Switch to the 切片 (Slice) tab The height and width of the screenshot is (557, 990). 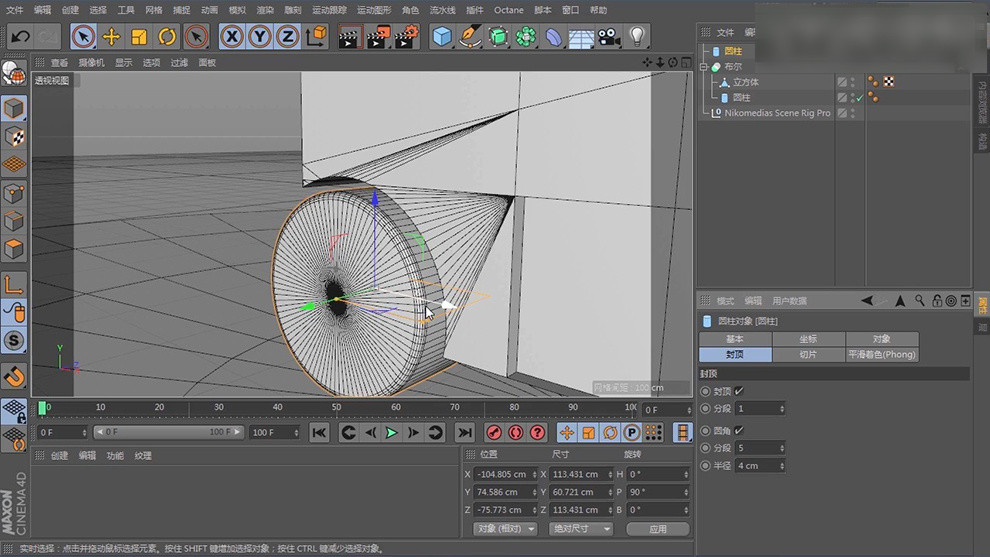[808, 354]
